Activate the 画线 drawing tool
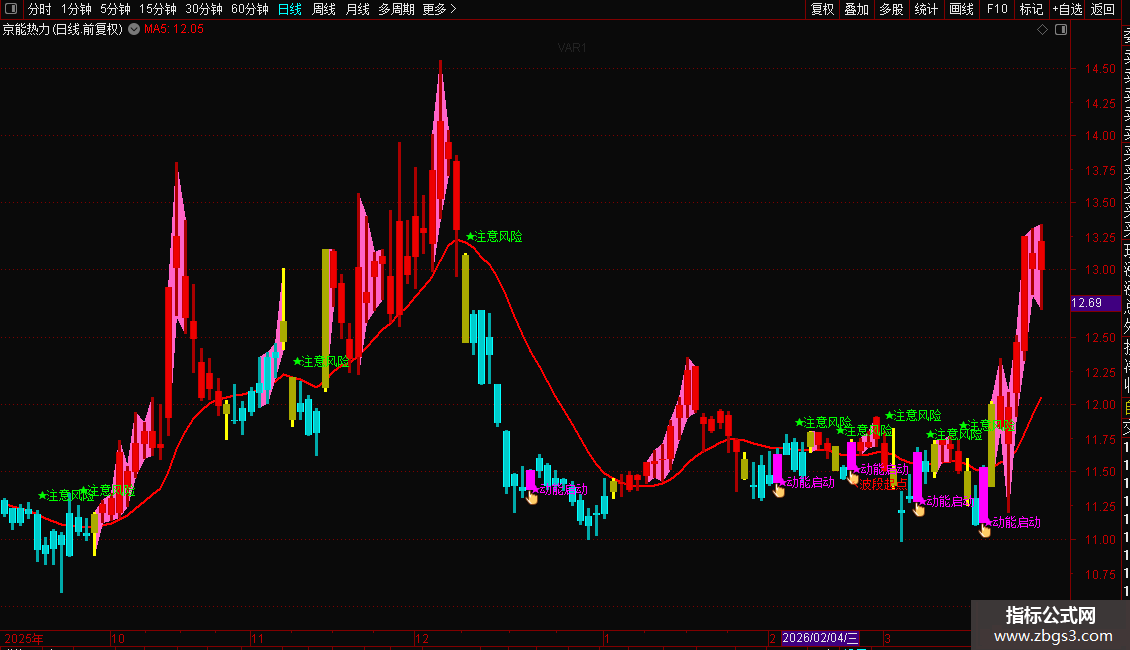This screenshot has width=1130, height=650. 961,9
